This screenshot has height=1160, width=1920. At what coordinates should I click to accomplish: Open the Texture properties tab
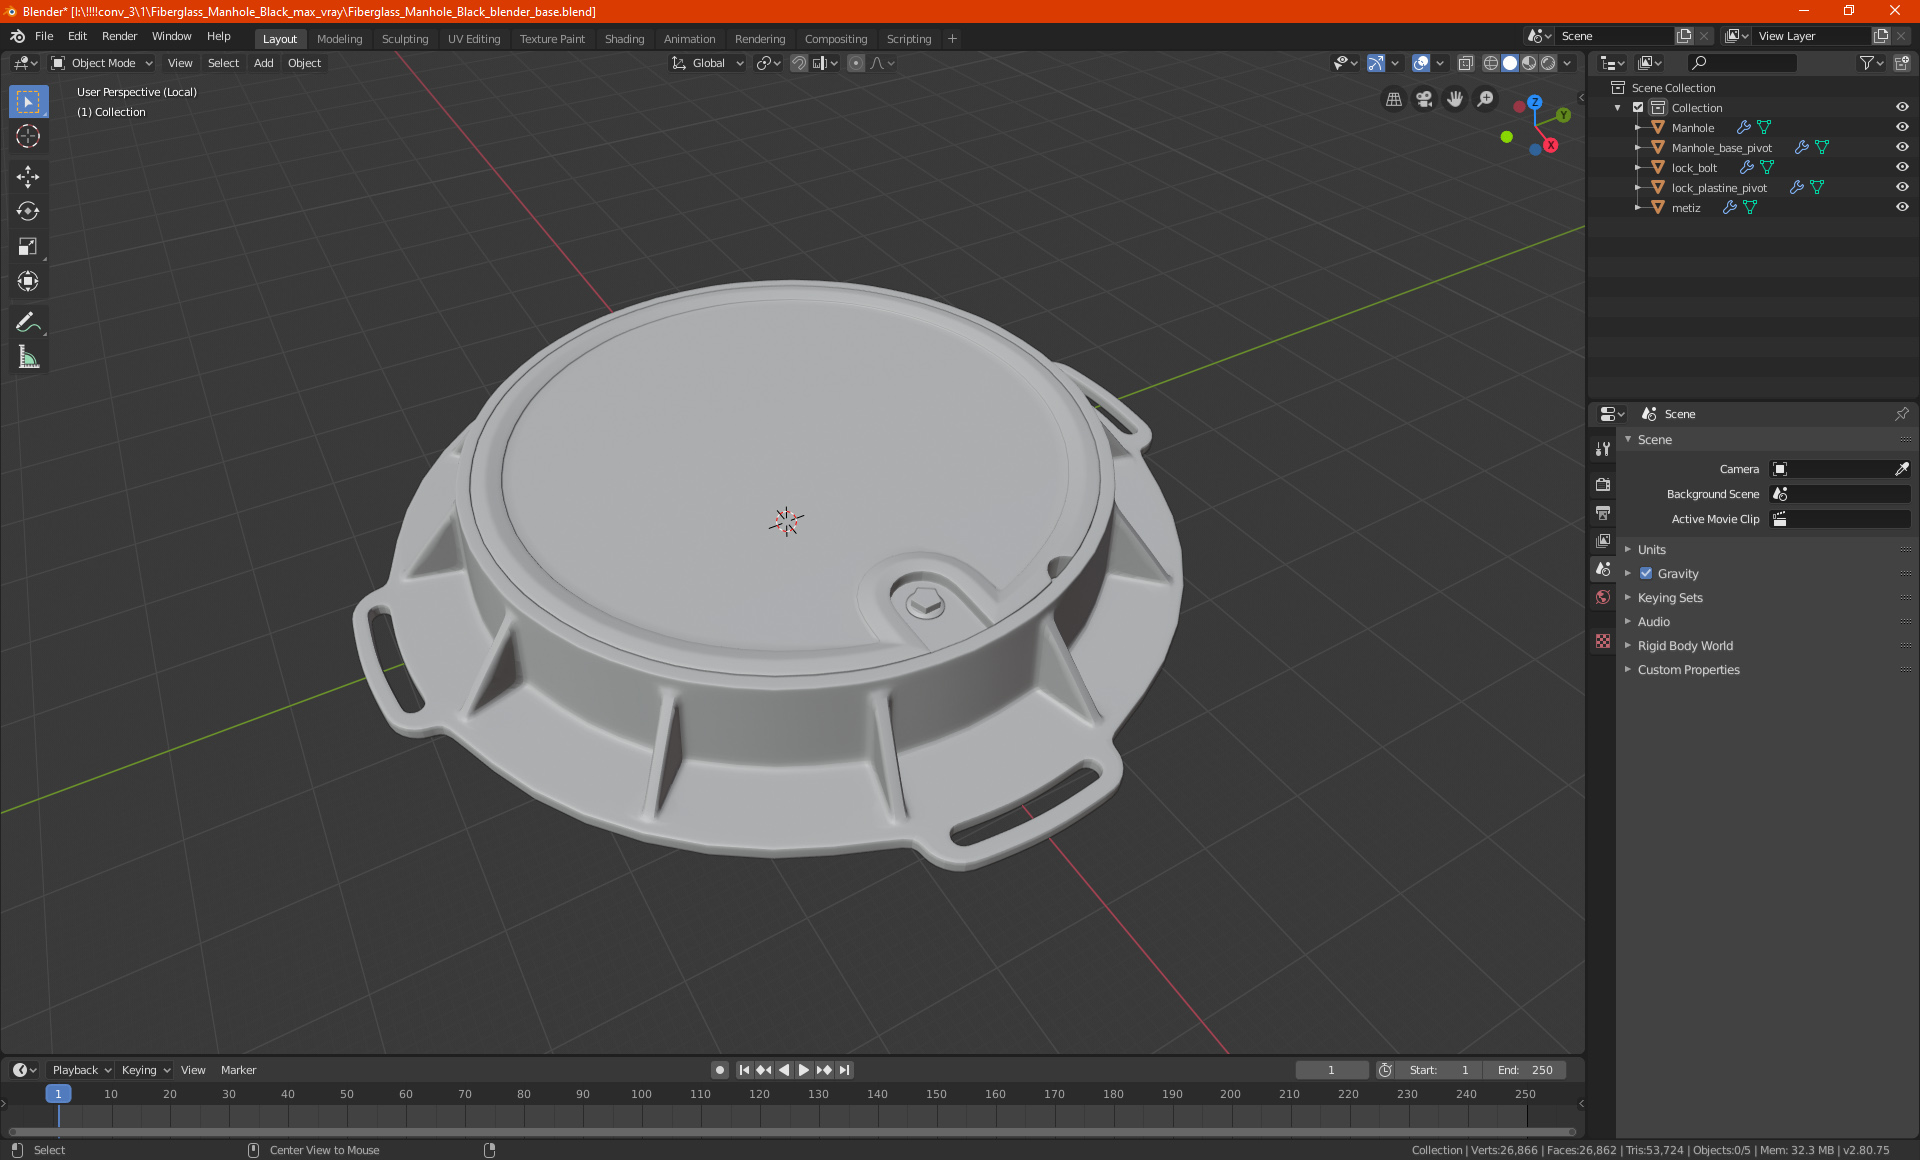tap(1603, 641)
